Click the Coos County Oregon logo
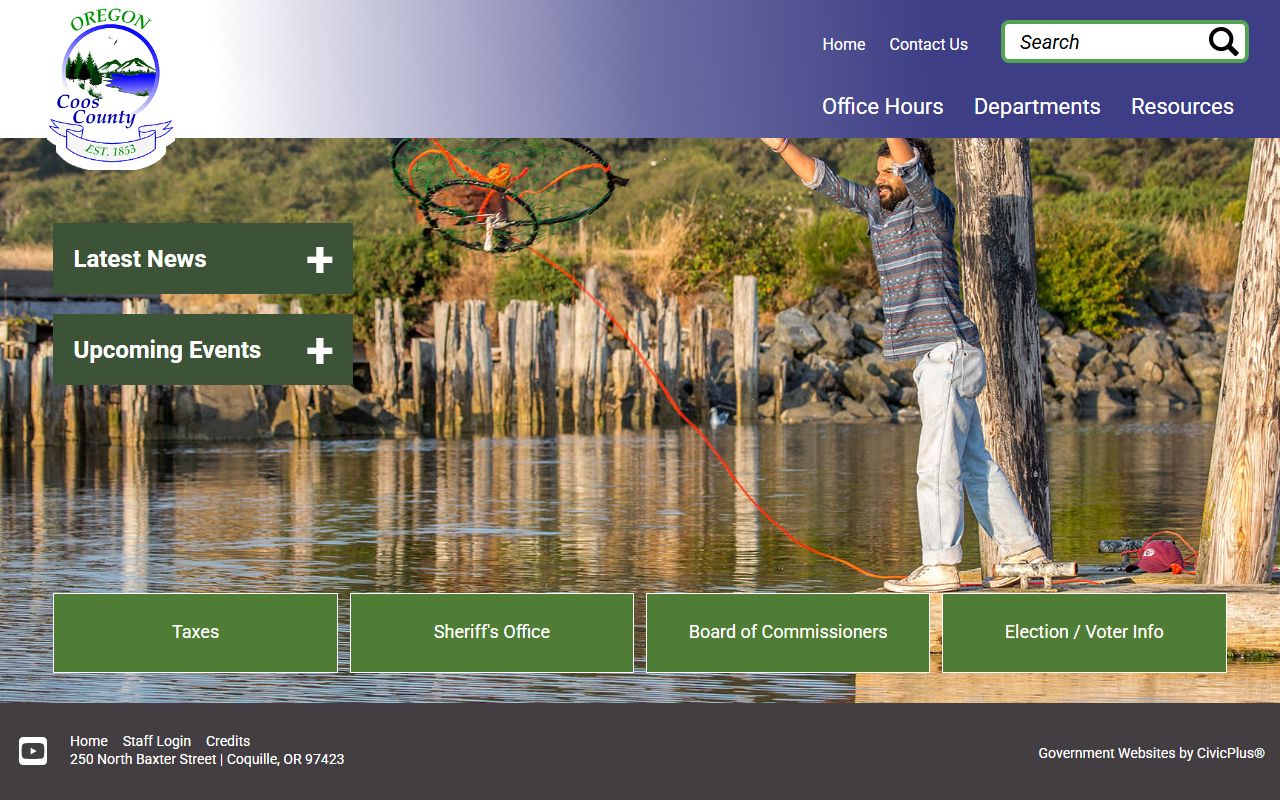Viewport: 1280px width, 800px height. coord(110,88)
